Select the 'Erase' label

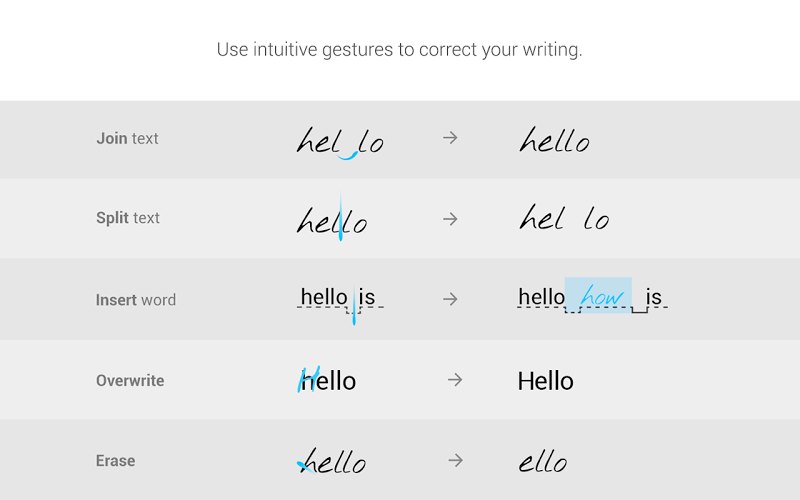click(x=116, y=461)
